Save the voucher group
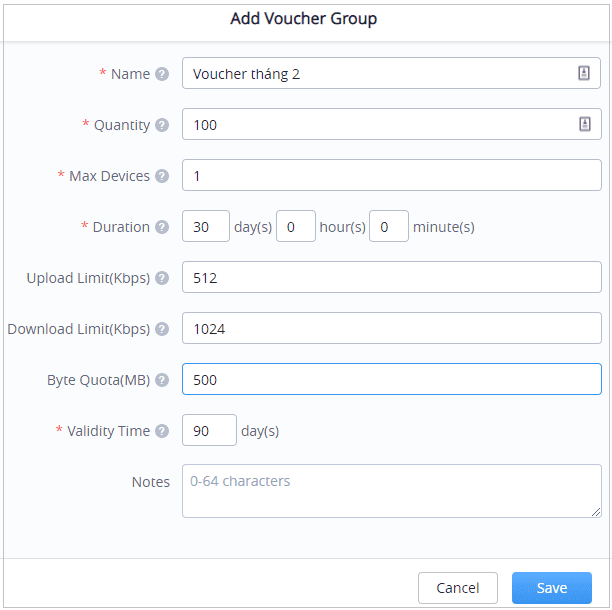Image resolution: width=612 pixels, height=610 pixels. click(x=551, y=588)
